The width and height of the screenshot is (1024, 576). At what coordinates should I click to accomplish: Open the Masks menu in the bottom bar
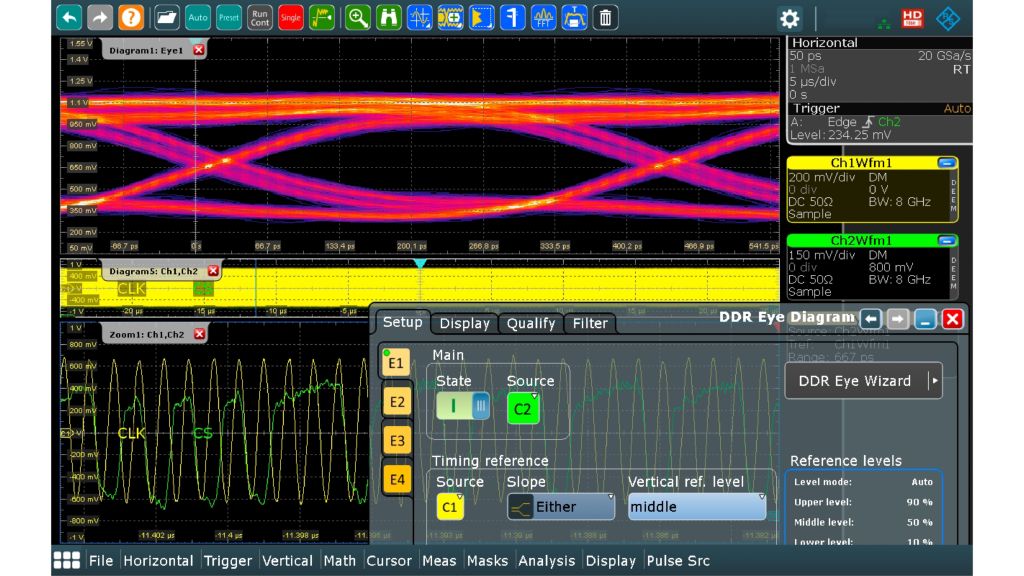(x=487, y=561)
